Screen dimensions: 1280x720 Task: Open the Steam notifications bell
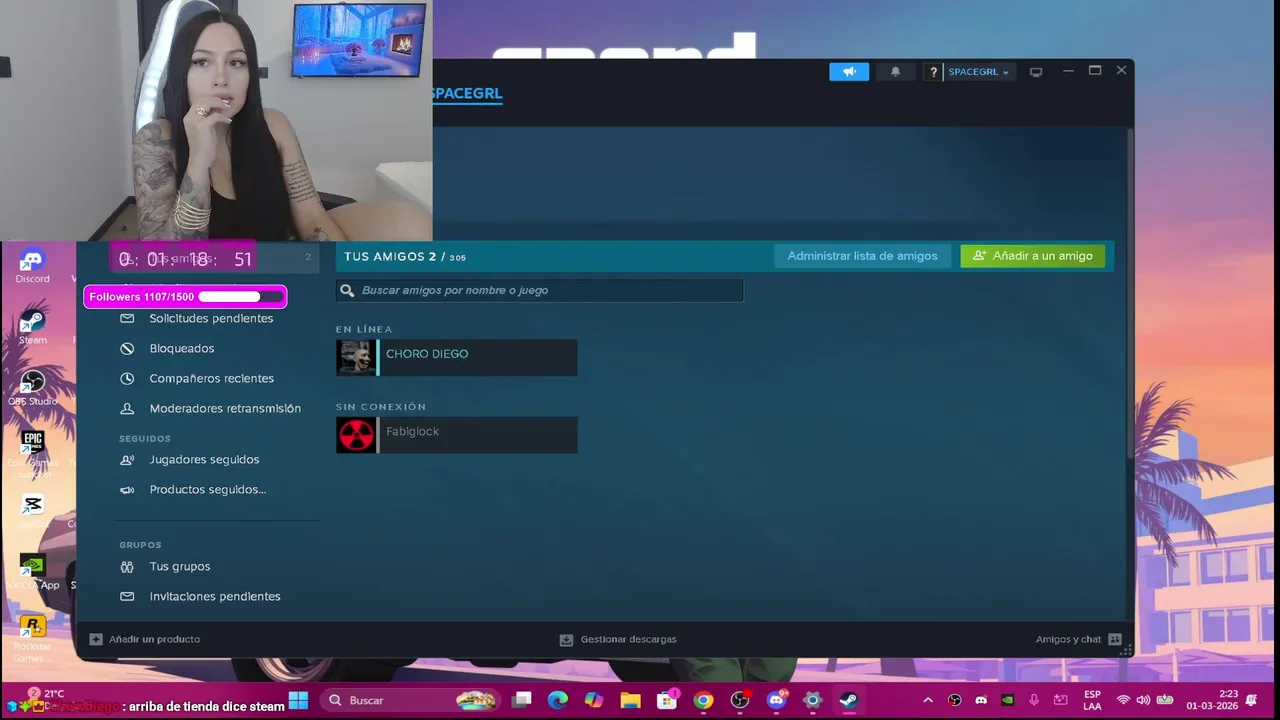tap(895, 72)
